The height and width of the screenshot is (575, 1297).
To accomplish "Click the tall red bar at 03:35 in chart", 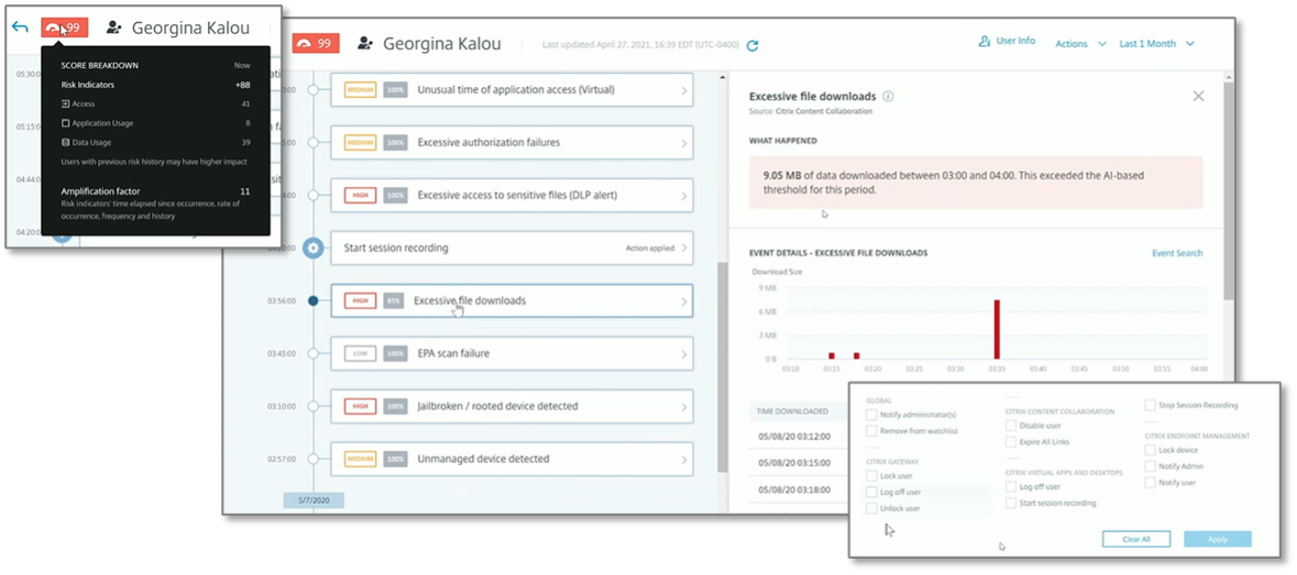I will point(997,328).
